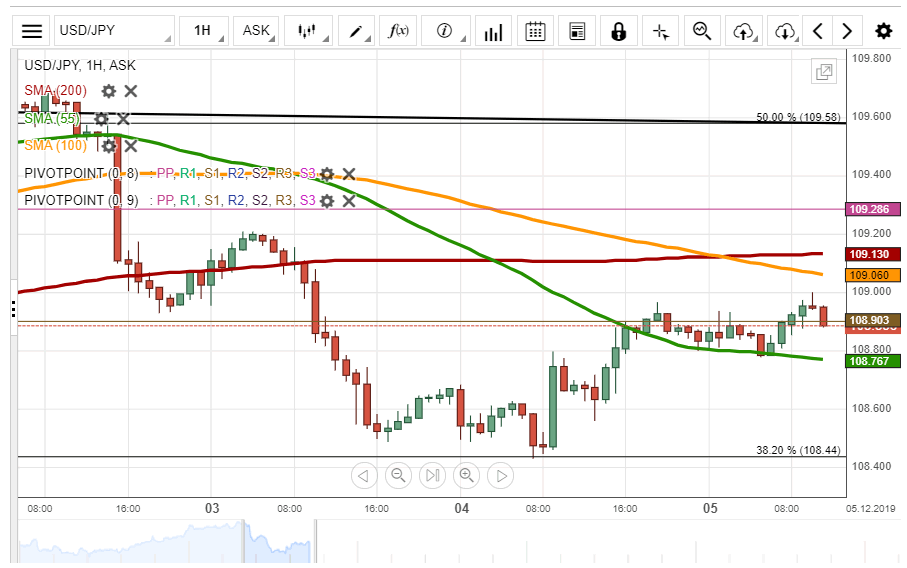Open the USD/JPY instrument selector
Viewport: 907px width, 568px height.
114,31
